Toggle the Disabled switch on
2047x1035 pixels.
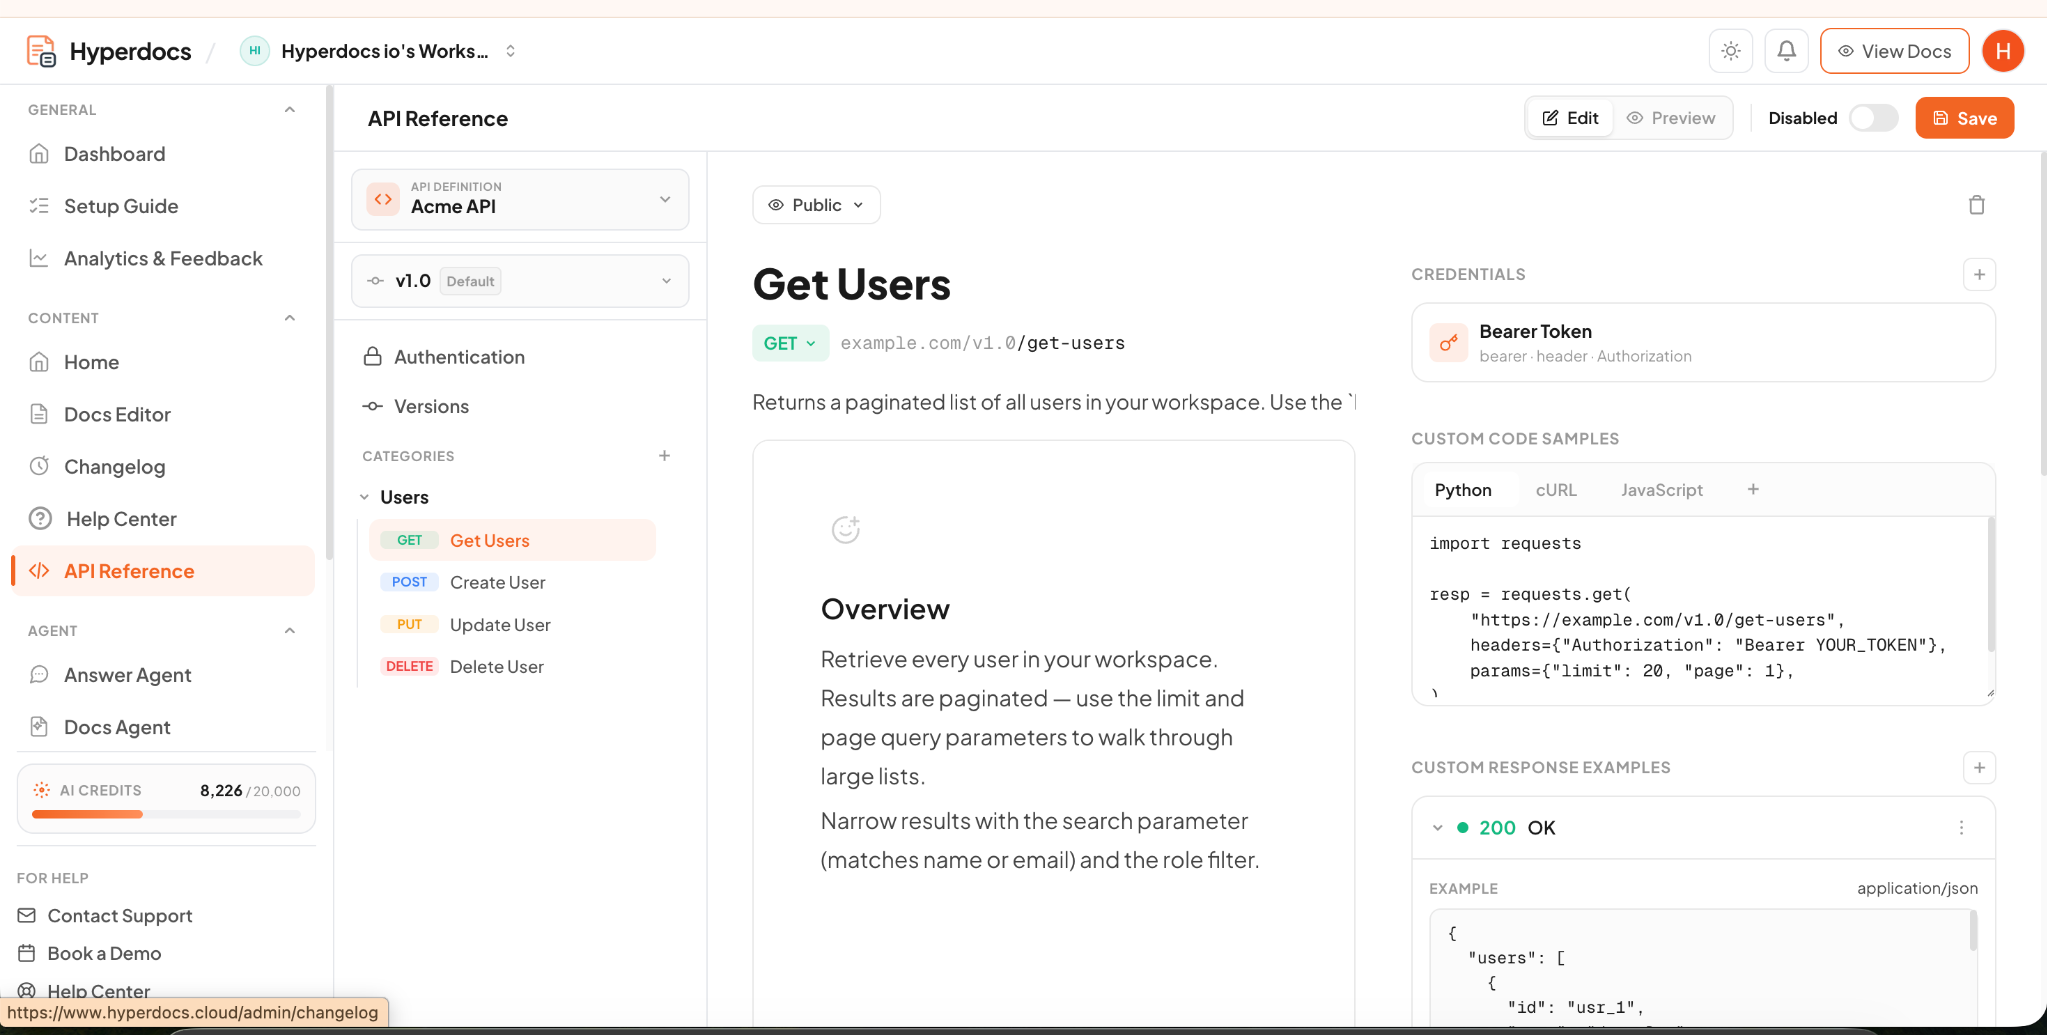[x=1873, y=118]
